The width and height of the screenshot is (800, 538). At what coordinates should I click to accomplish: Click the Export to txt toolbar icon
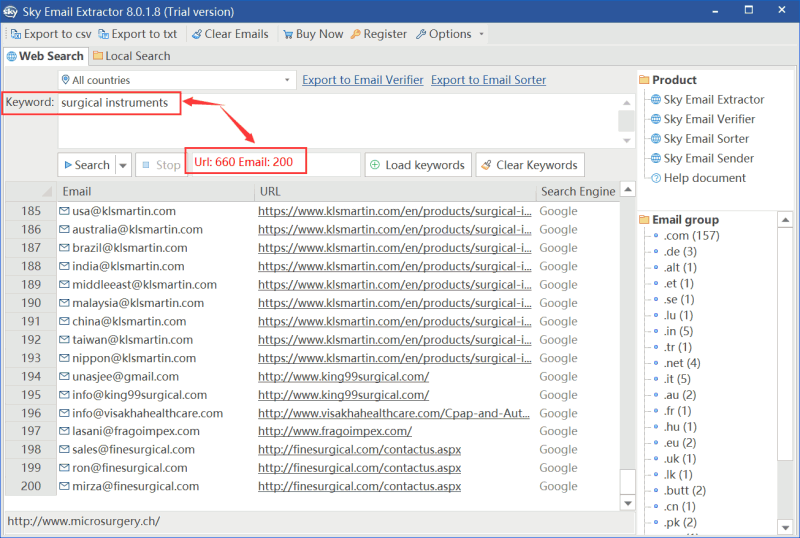point(104,34)
